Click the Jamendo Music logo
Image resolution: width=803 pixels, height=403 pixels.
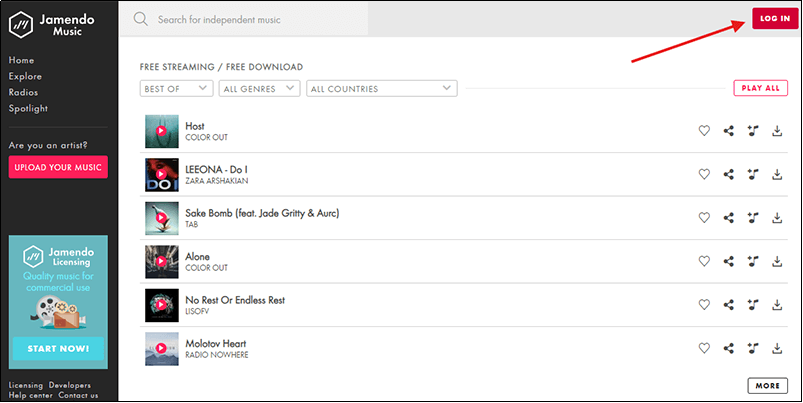coord(57,22)
